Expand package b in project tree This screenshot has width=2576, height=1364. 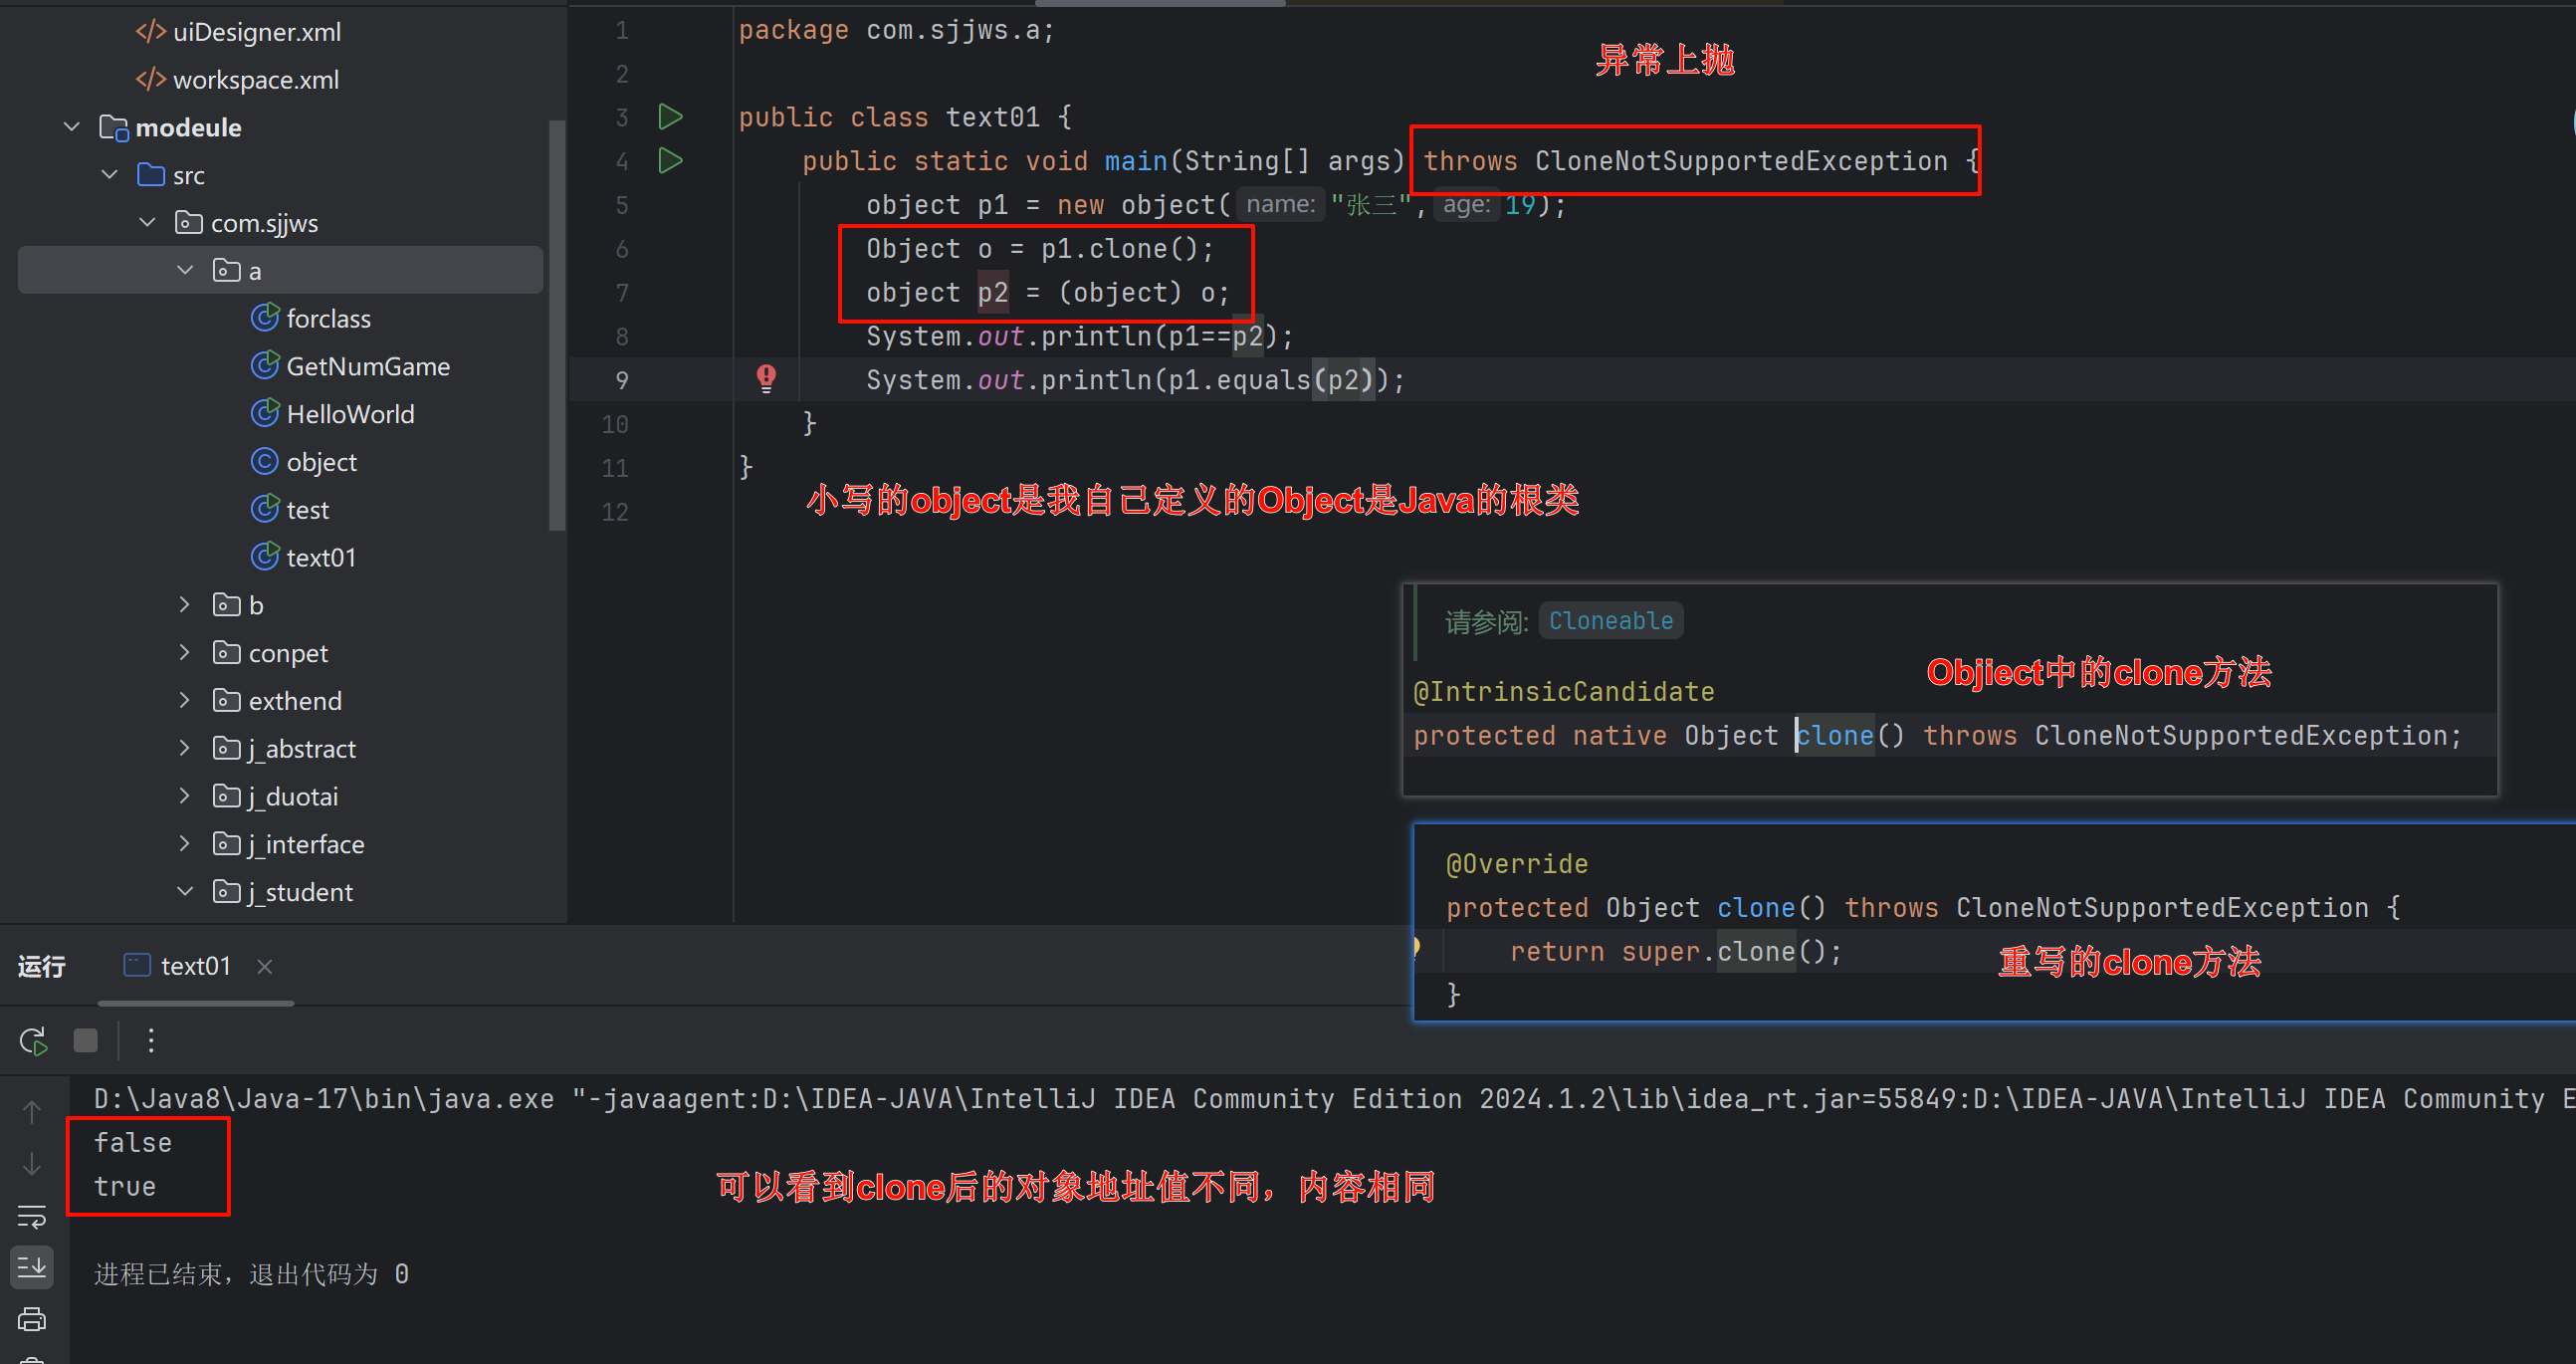184,605
